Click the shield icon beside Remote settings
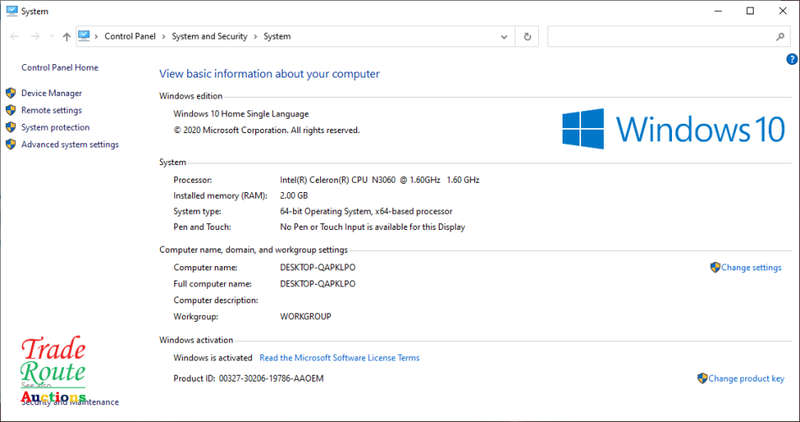800x422 pixels. click(x=11, y=110)
